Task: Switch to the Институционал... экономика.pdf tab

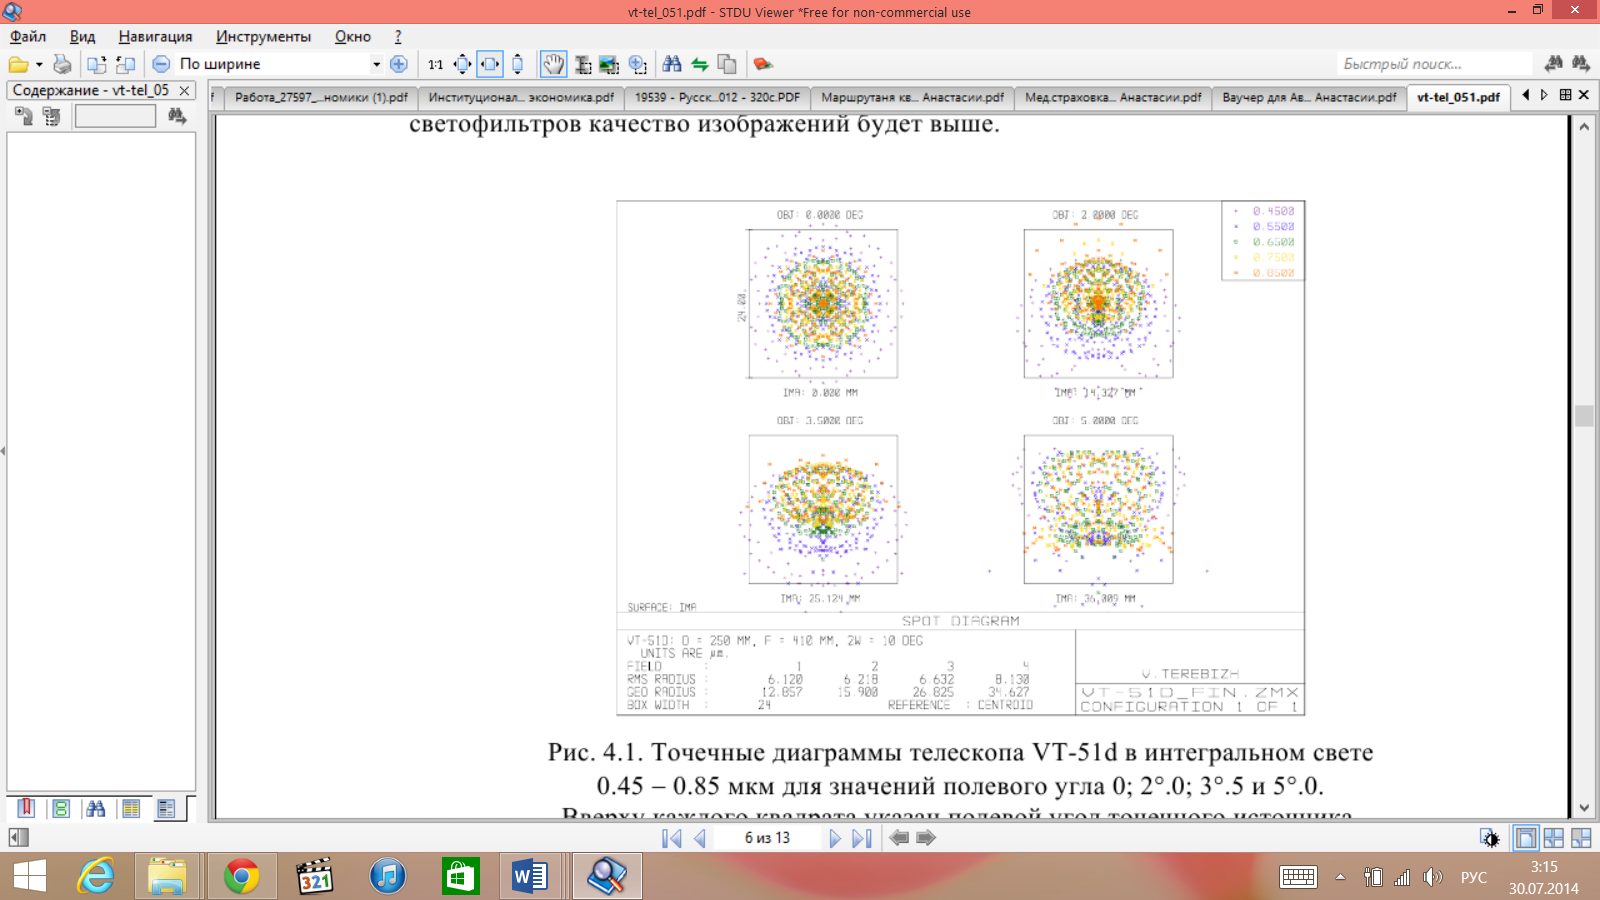Action: pyautogui.click(x=520, y=97)
